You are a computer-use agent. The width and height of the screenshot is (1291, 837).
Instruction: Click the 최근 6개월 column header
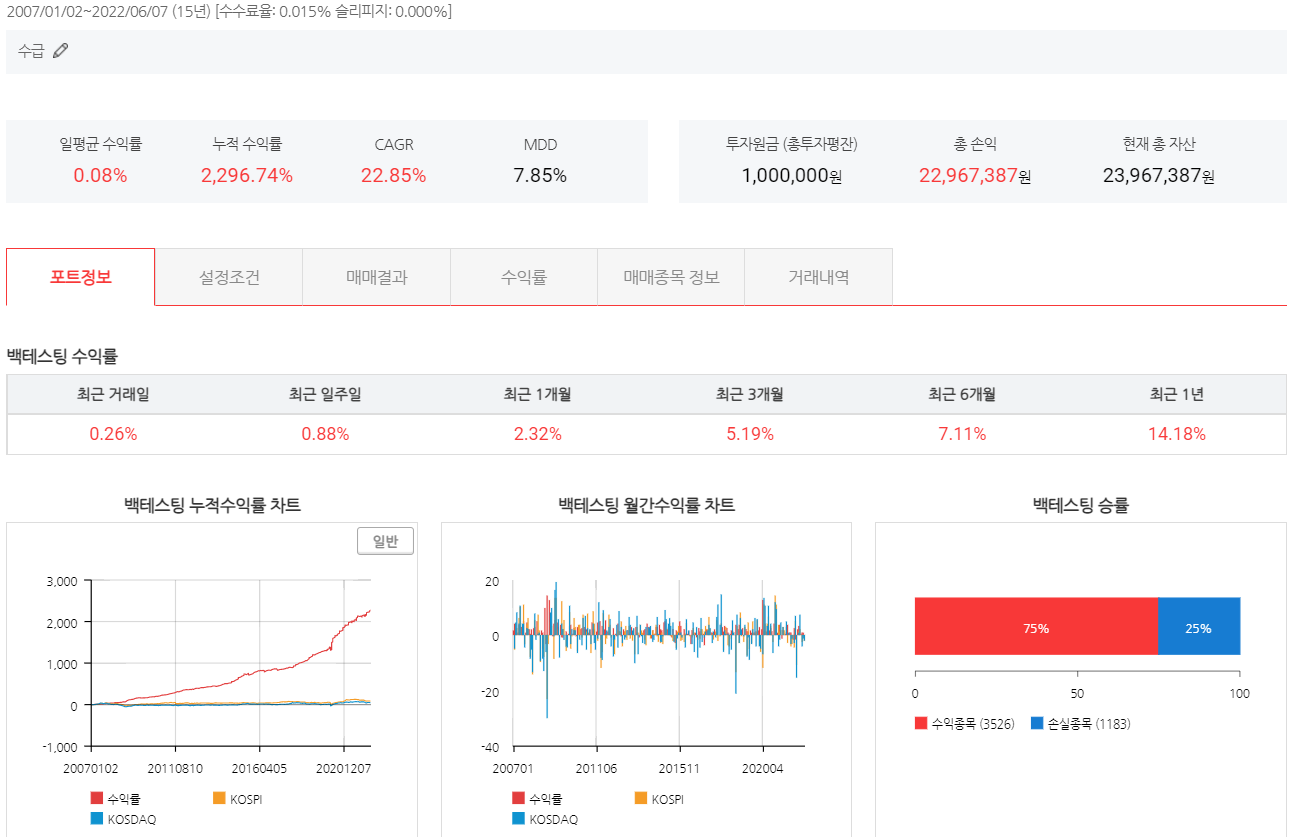click(x=962, y=394)
